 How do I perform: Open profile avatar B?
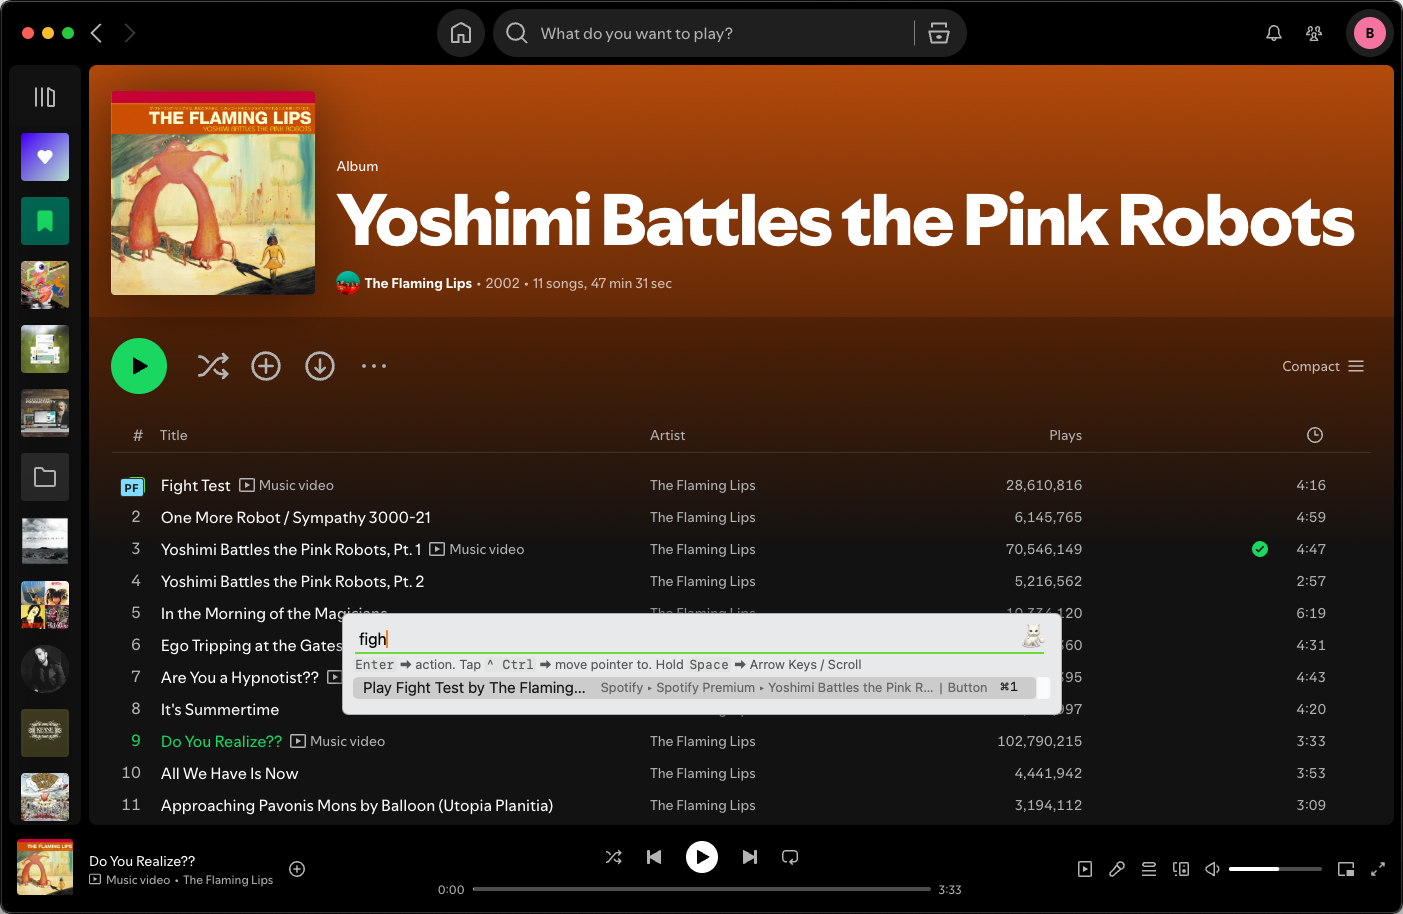[1370, 33]
